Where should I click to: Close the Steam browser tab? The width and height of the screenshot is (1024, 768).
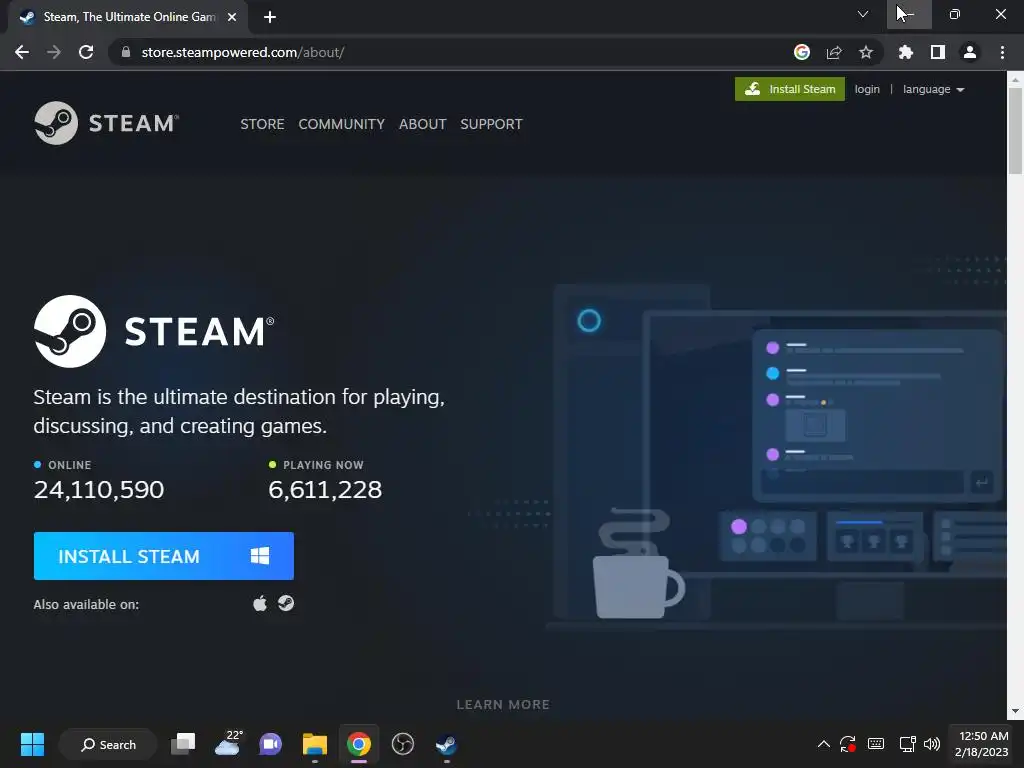(x=232, y=17)
